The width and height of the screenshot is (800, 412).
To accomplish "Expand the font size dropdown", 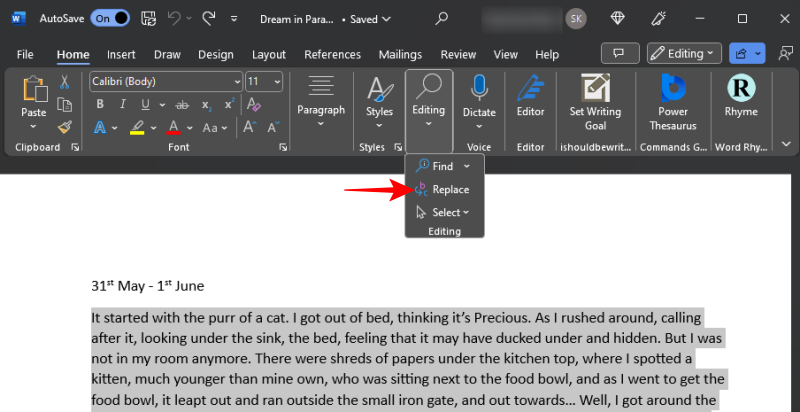I will click(x=276, y=82).
